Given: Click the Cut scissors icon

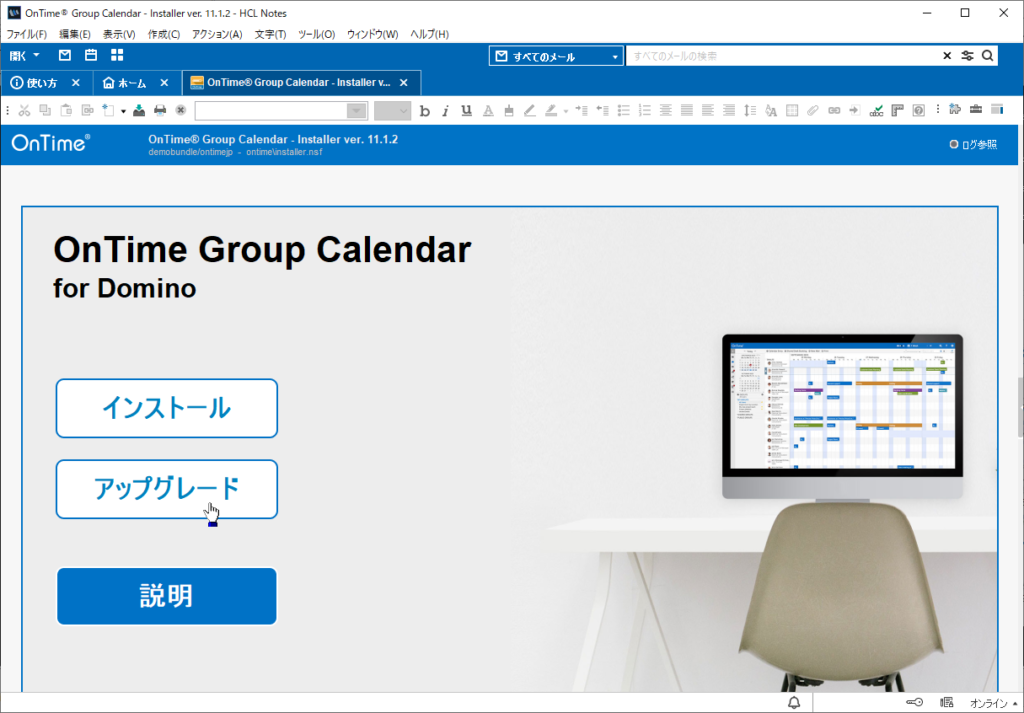Looking at the screenshot, I should (x=24, y=110).
